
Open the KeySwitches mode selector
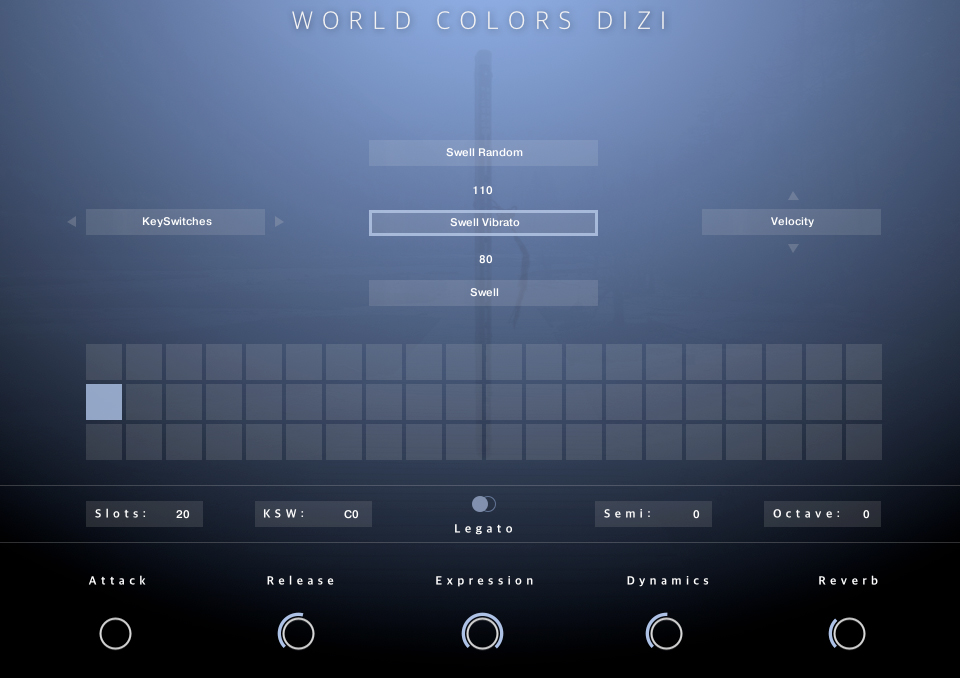click(x=176, y=222)
